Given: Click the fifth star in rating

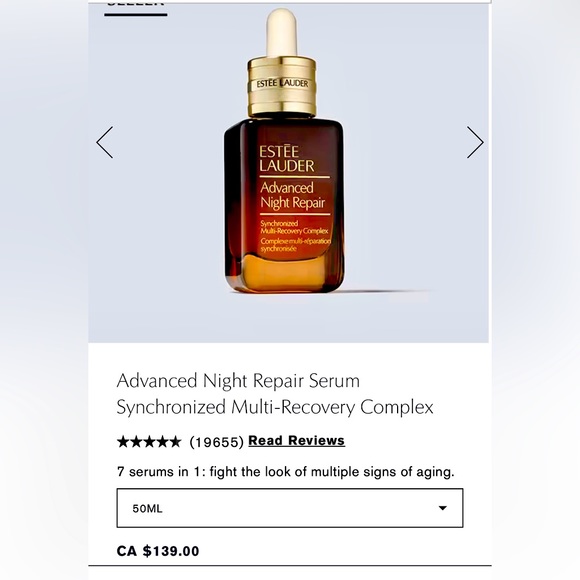Looking at the screenshot, I should point(176,442).
